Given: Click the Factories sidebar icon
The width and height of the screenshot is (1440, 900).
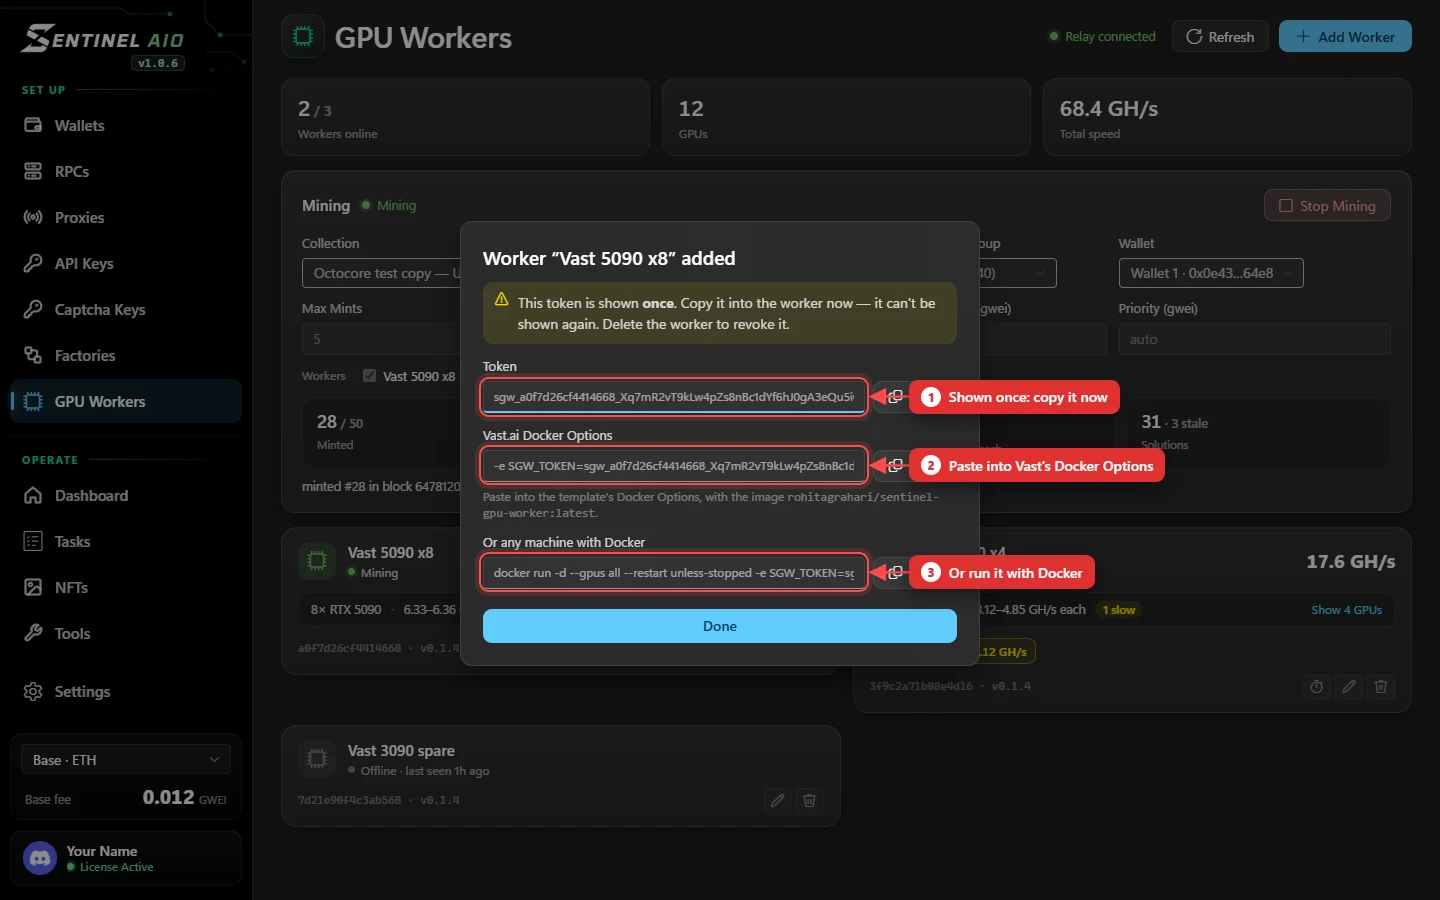Looking at the screenshot, I should pos(33,355).
